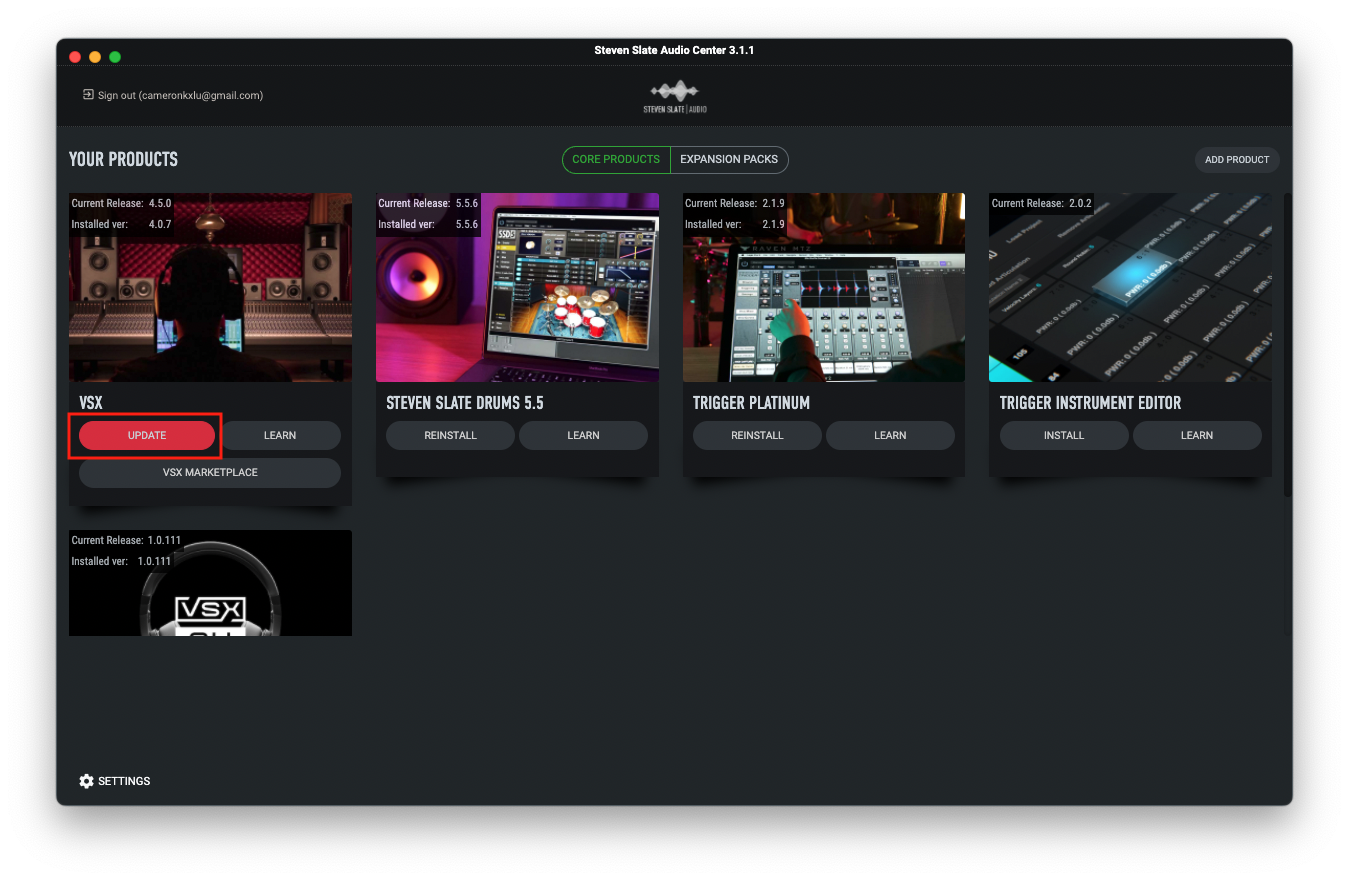
Task: Reinstall Trigger Platinum
Action: click(757, 435)
